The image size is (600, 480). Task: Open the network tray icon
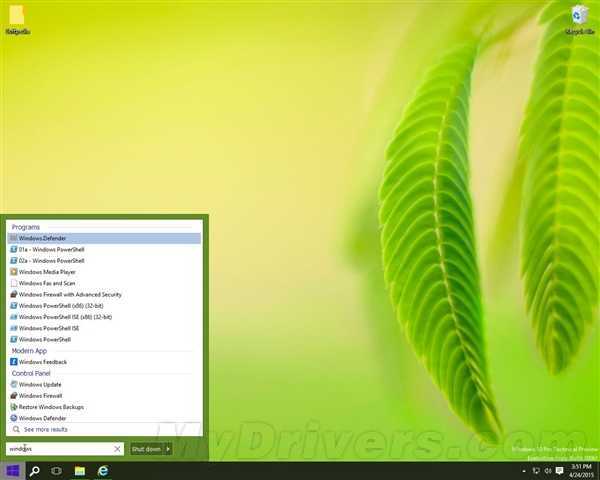click(536, 471)
